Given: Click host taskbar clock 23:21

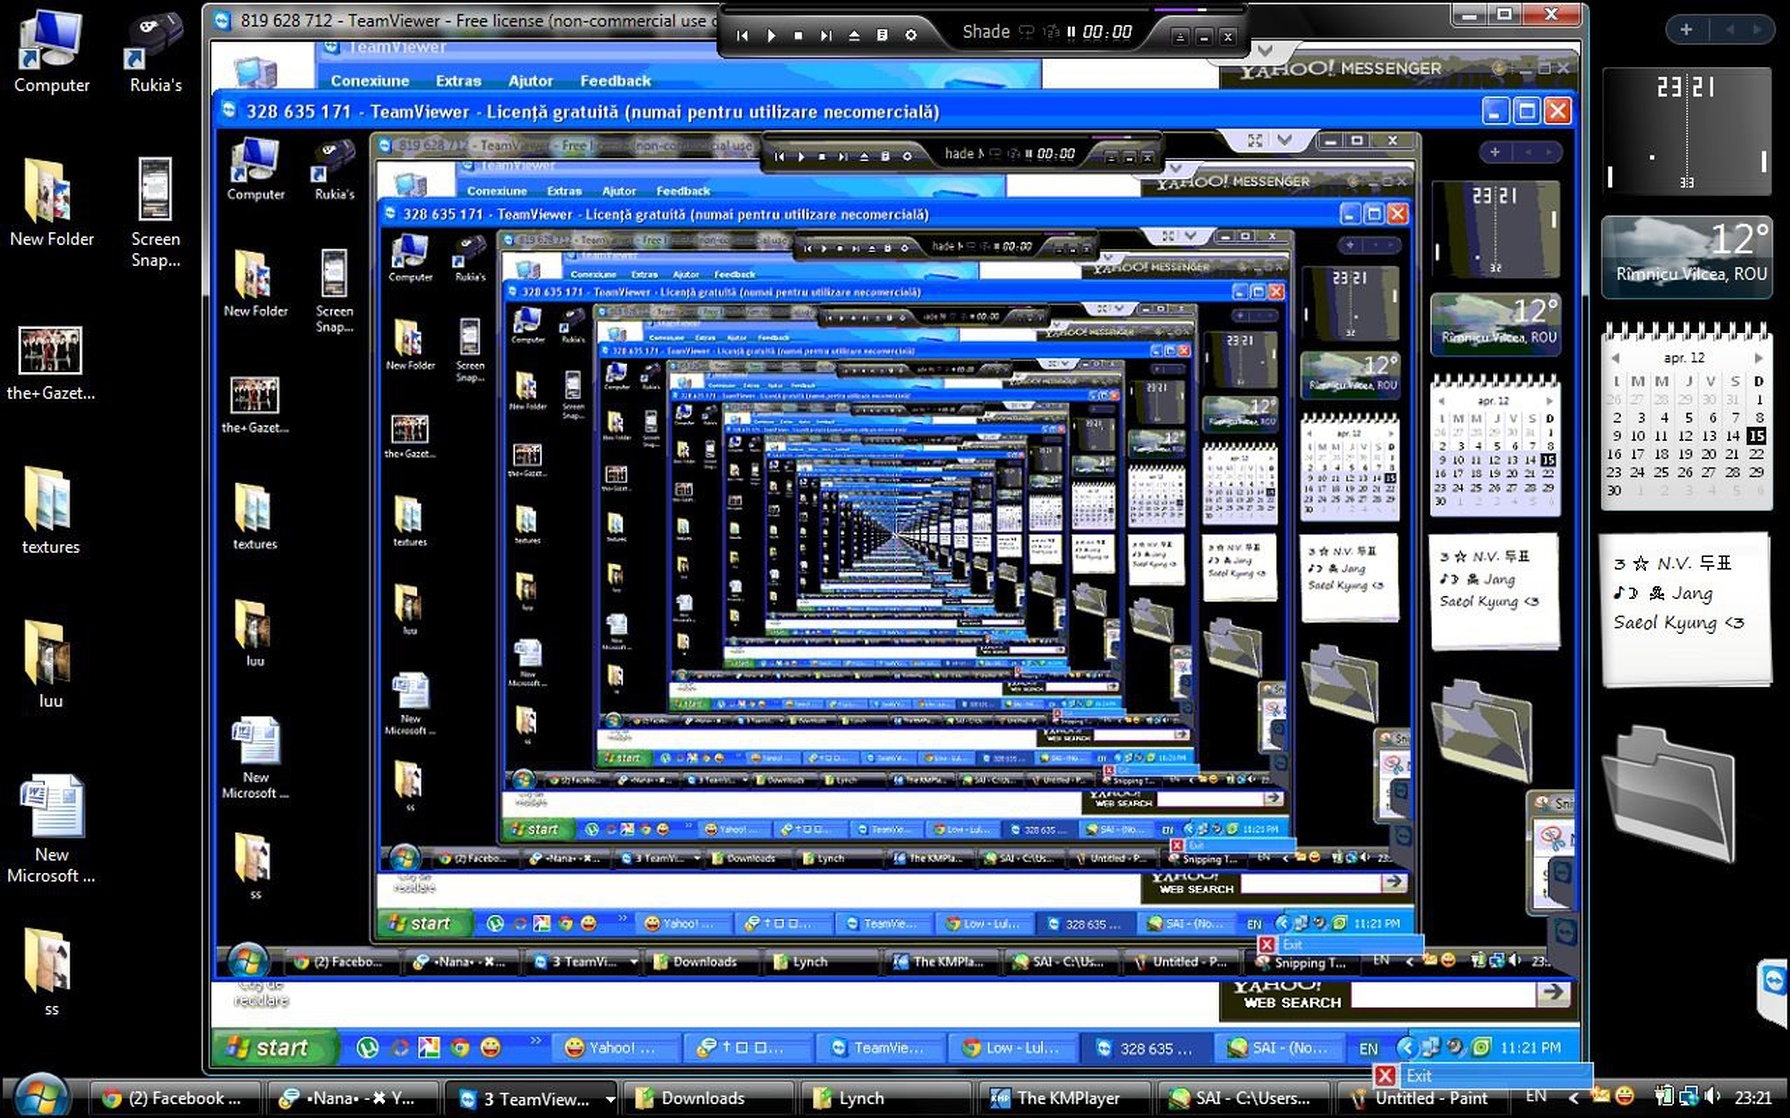Looking at the screenshot, I should click(x=1752, y=1097).
